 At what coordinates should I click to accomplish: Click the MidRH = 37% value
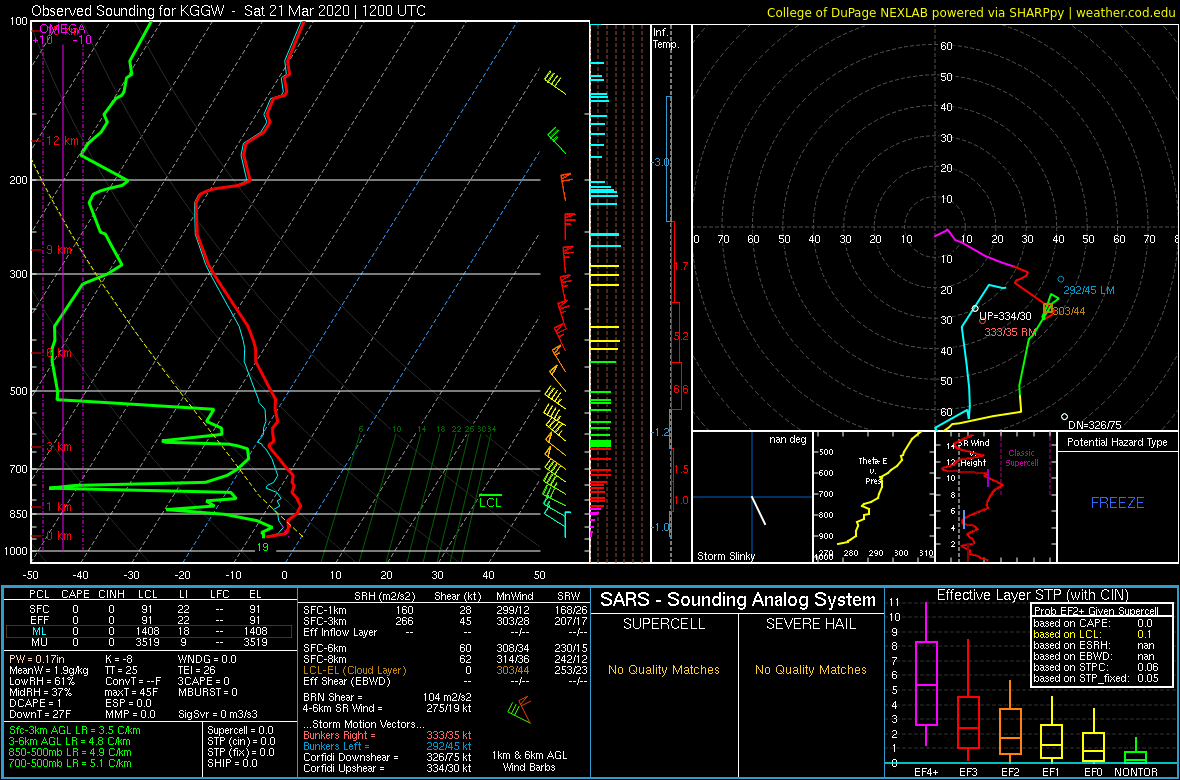click(x=40, y=693)
